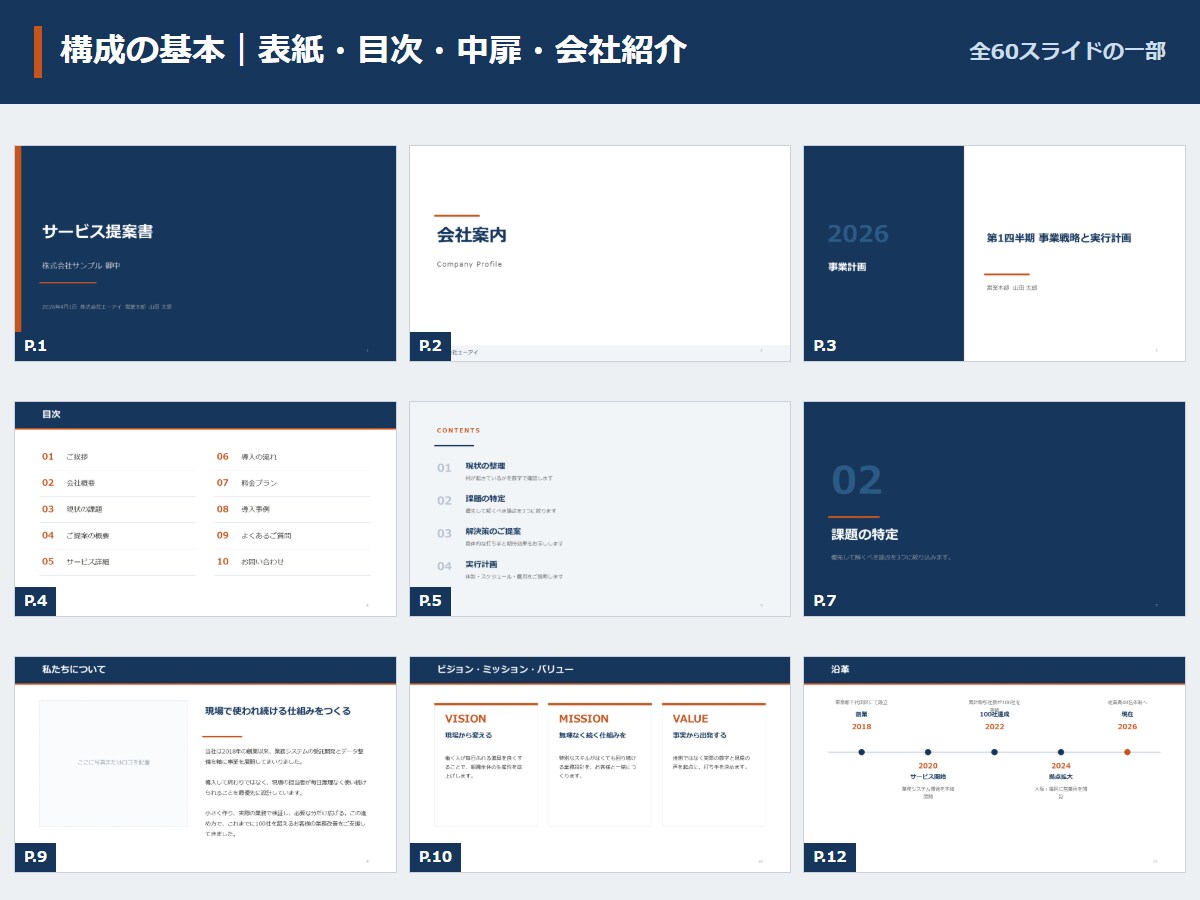Select the 目次 table of contents slide
The image size is (1200, 900).
coord(205,509)
